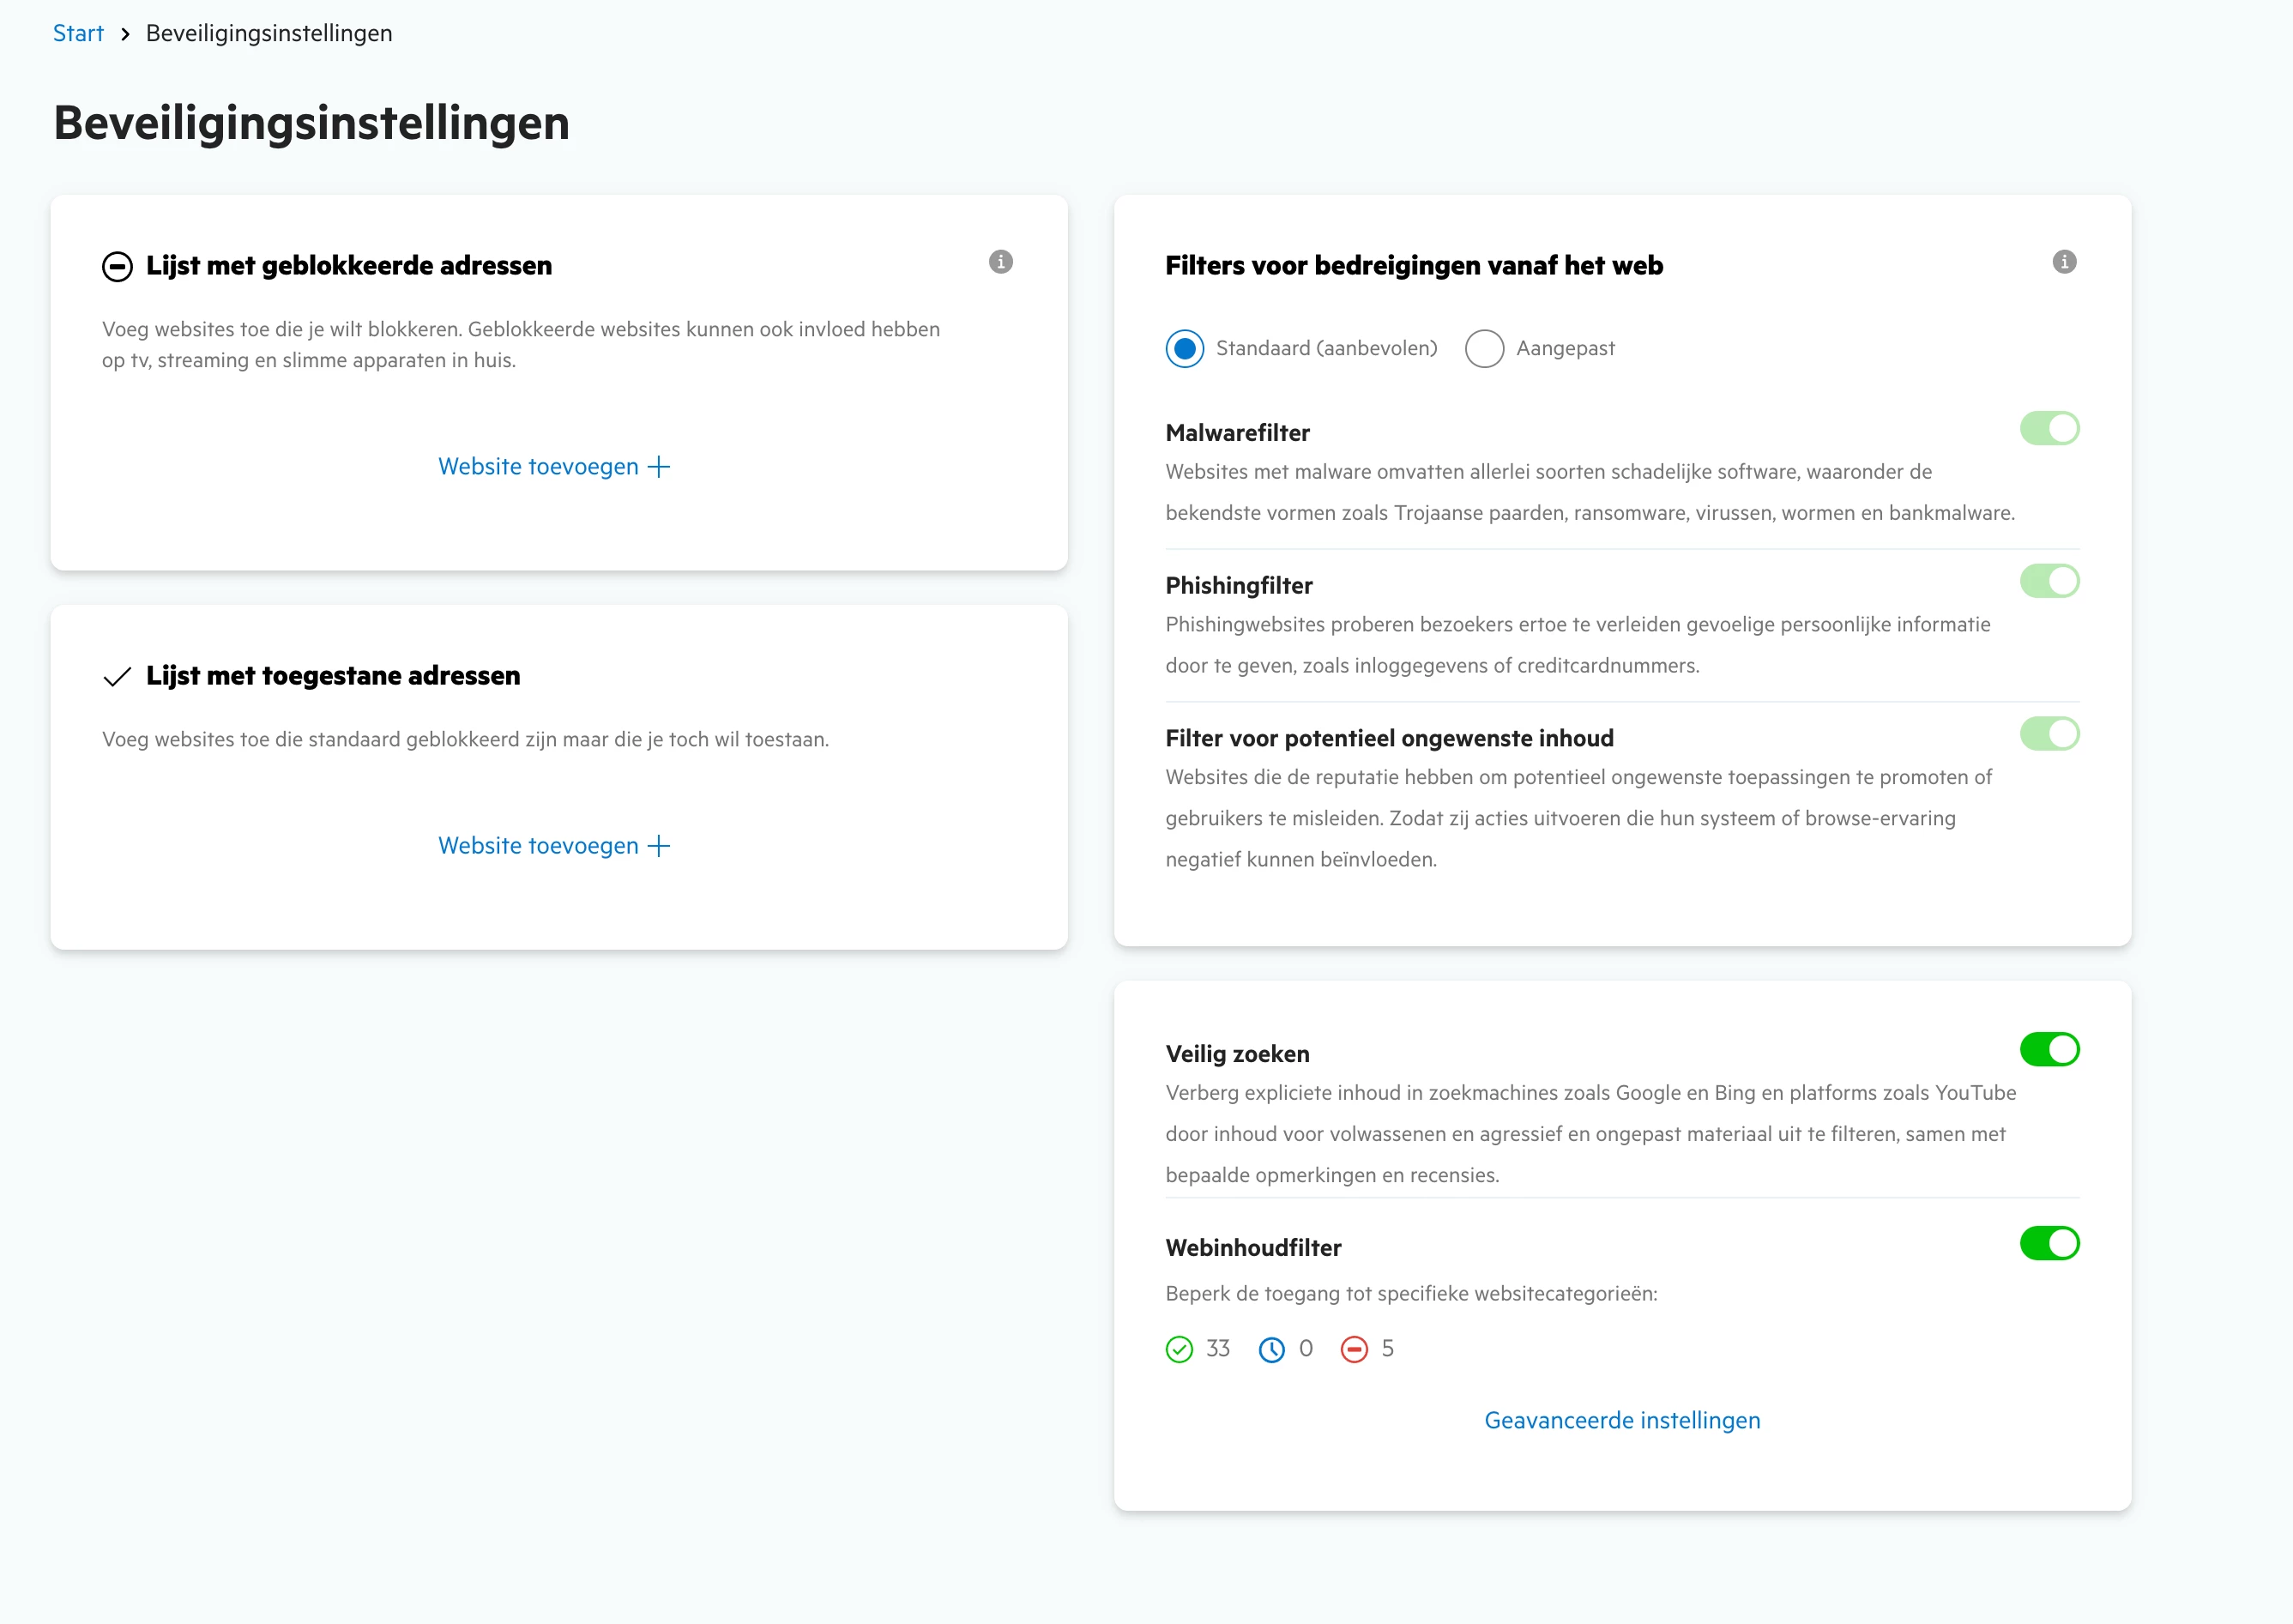Click breadcrumb chevron separator after Start
2293x1624 pixels.
coord(125,34)
